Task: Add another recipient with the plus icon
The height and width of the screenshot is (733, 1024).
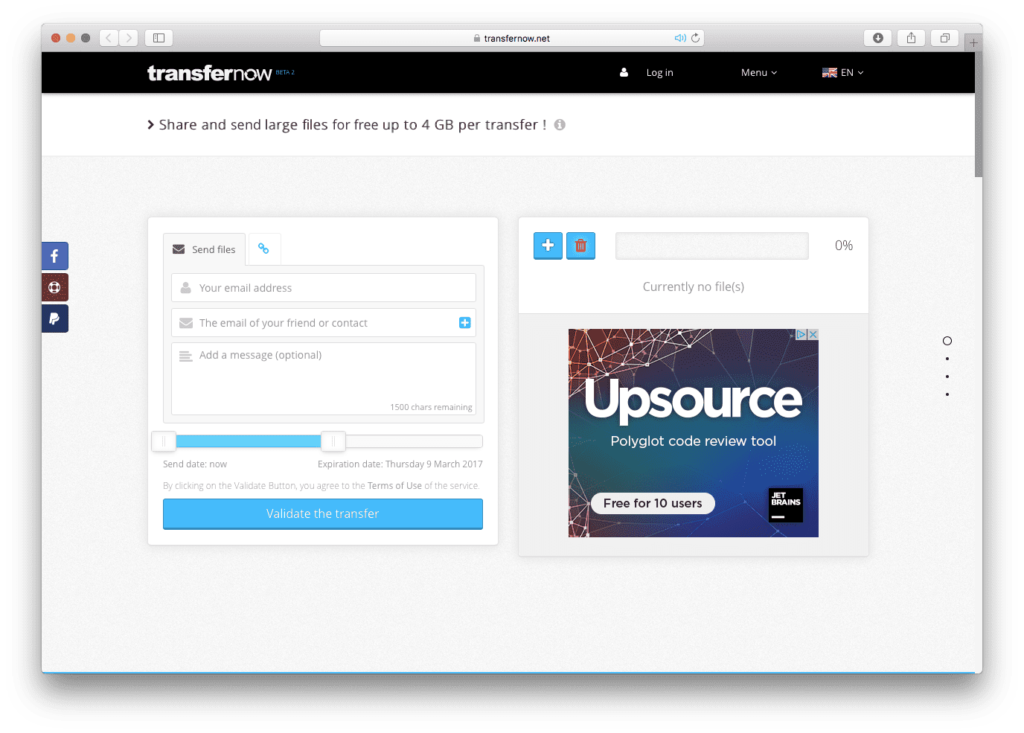Action: tap(465, 323)
